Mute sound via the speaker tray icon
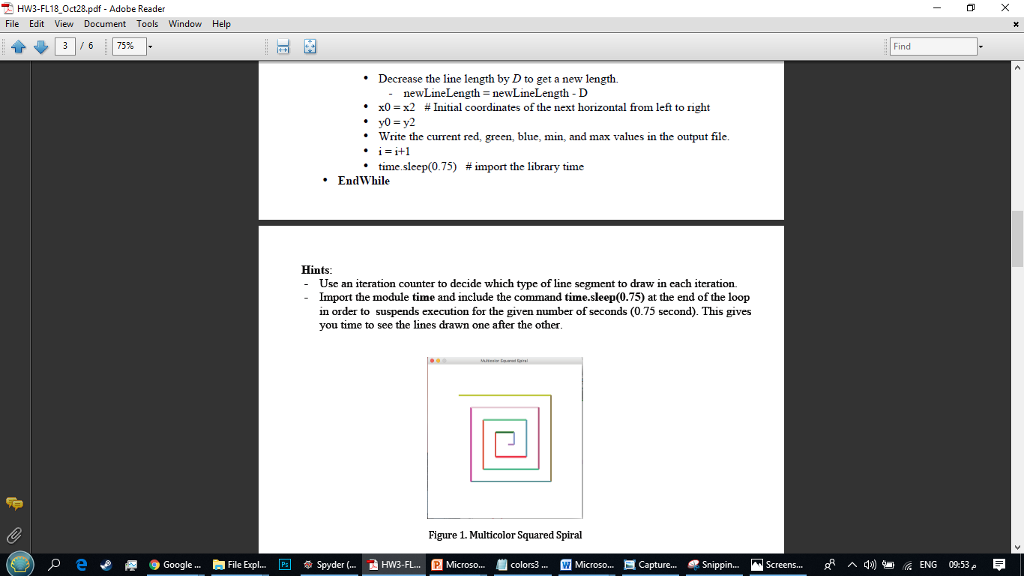Image resolution: width=1024 pixels, height=576 pixels. tap(868, 564)
